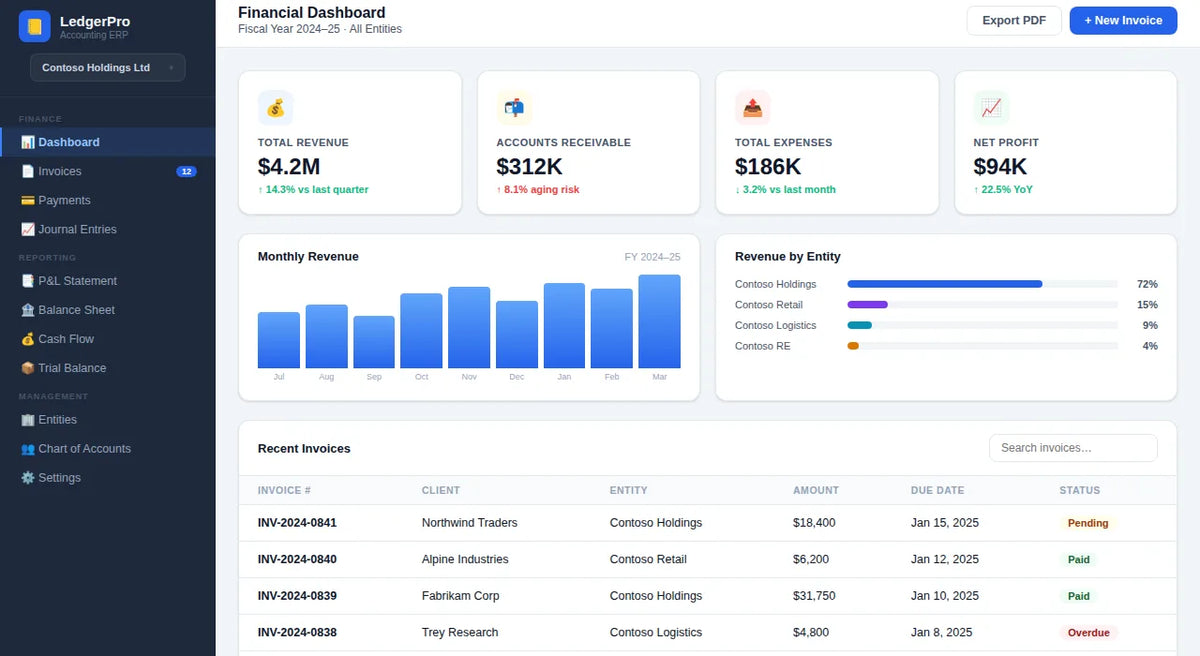The width and height of the screenshot is (1200, 656).
Task: Click the Jan 12, 2025 due date
Action: [945, 559]
